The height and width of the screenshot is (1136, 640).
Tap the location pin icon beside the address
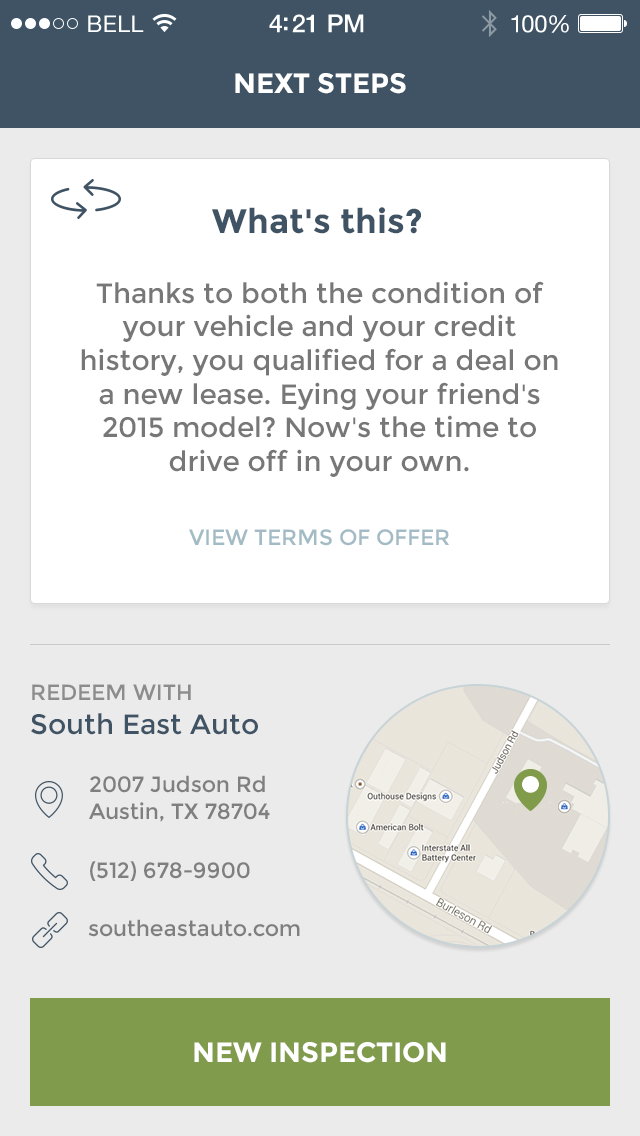click(49, 798)
